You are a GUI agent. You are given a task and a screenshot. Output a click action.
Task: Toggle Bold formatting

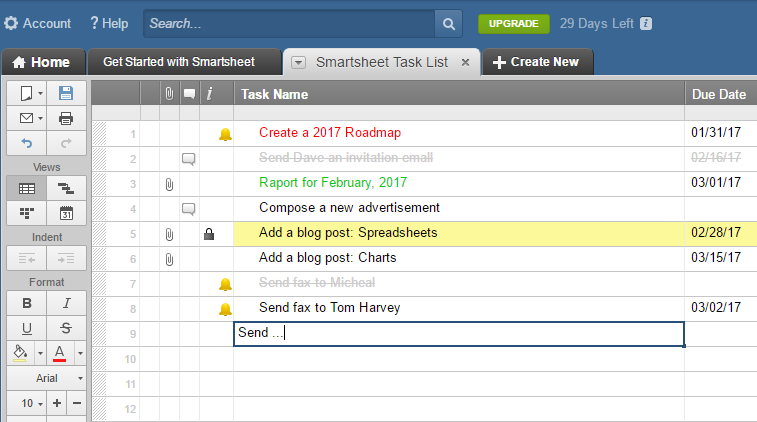[x=27, y=303]
